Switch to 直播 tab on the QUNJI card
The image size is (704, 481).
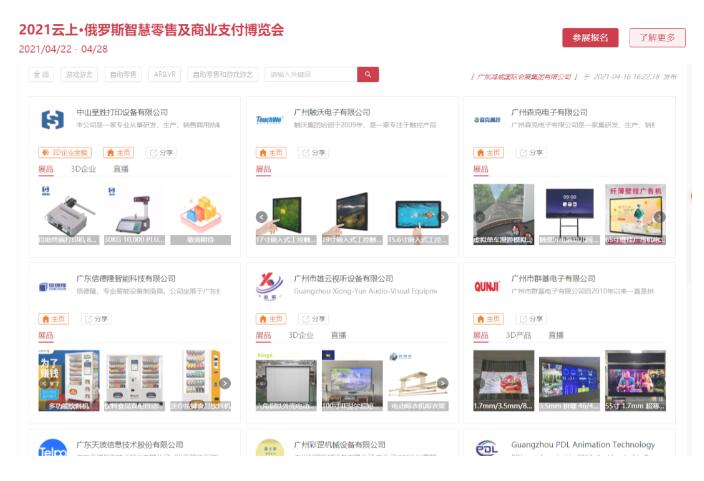click(556, 335)
